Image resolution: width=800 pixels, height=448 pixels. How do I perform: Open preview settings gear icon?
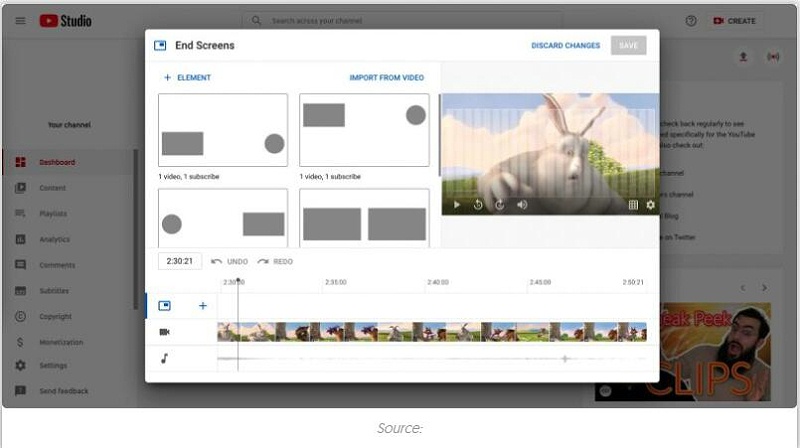[650, 205]
